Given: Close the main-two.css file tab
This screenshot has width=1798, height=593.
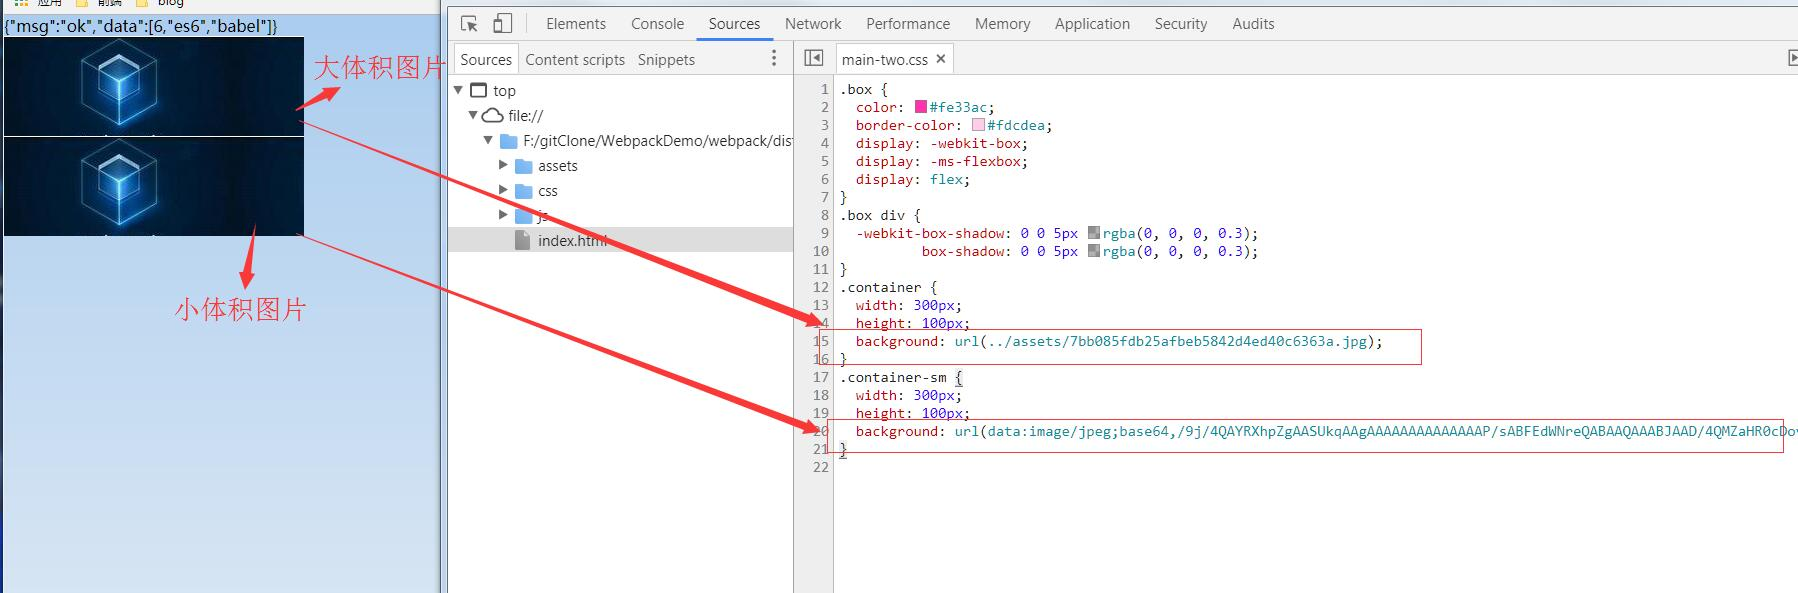Looking at the screenshot, I should pyautogui.click(x=941, y=59).
